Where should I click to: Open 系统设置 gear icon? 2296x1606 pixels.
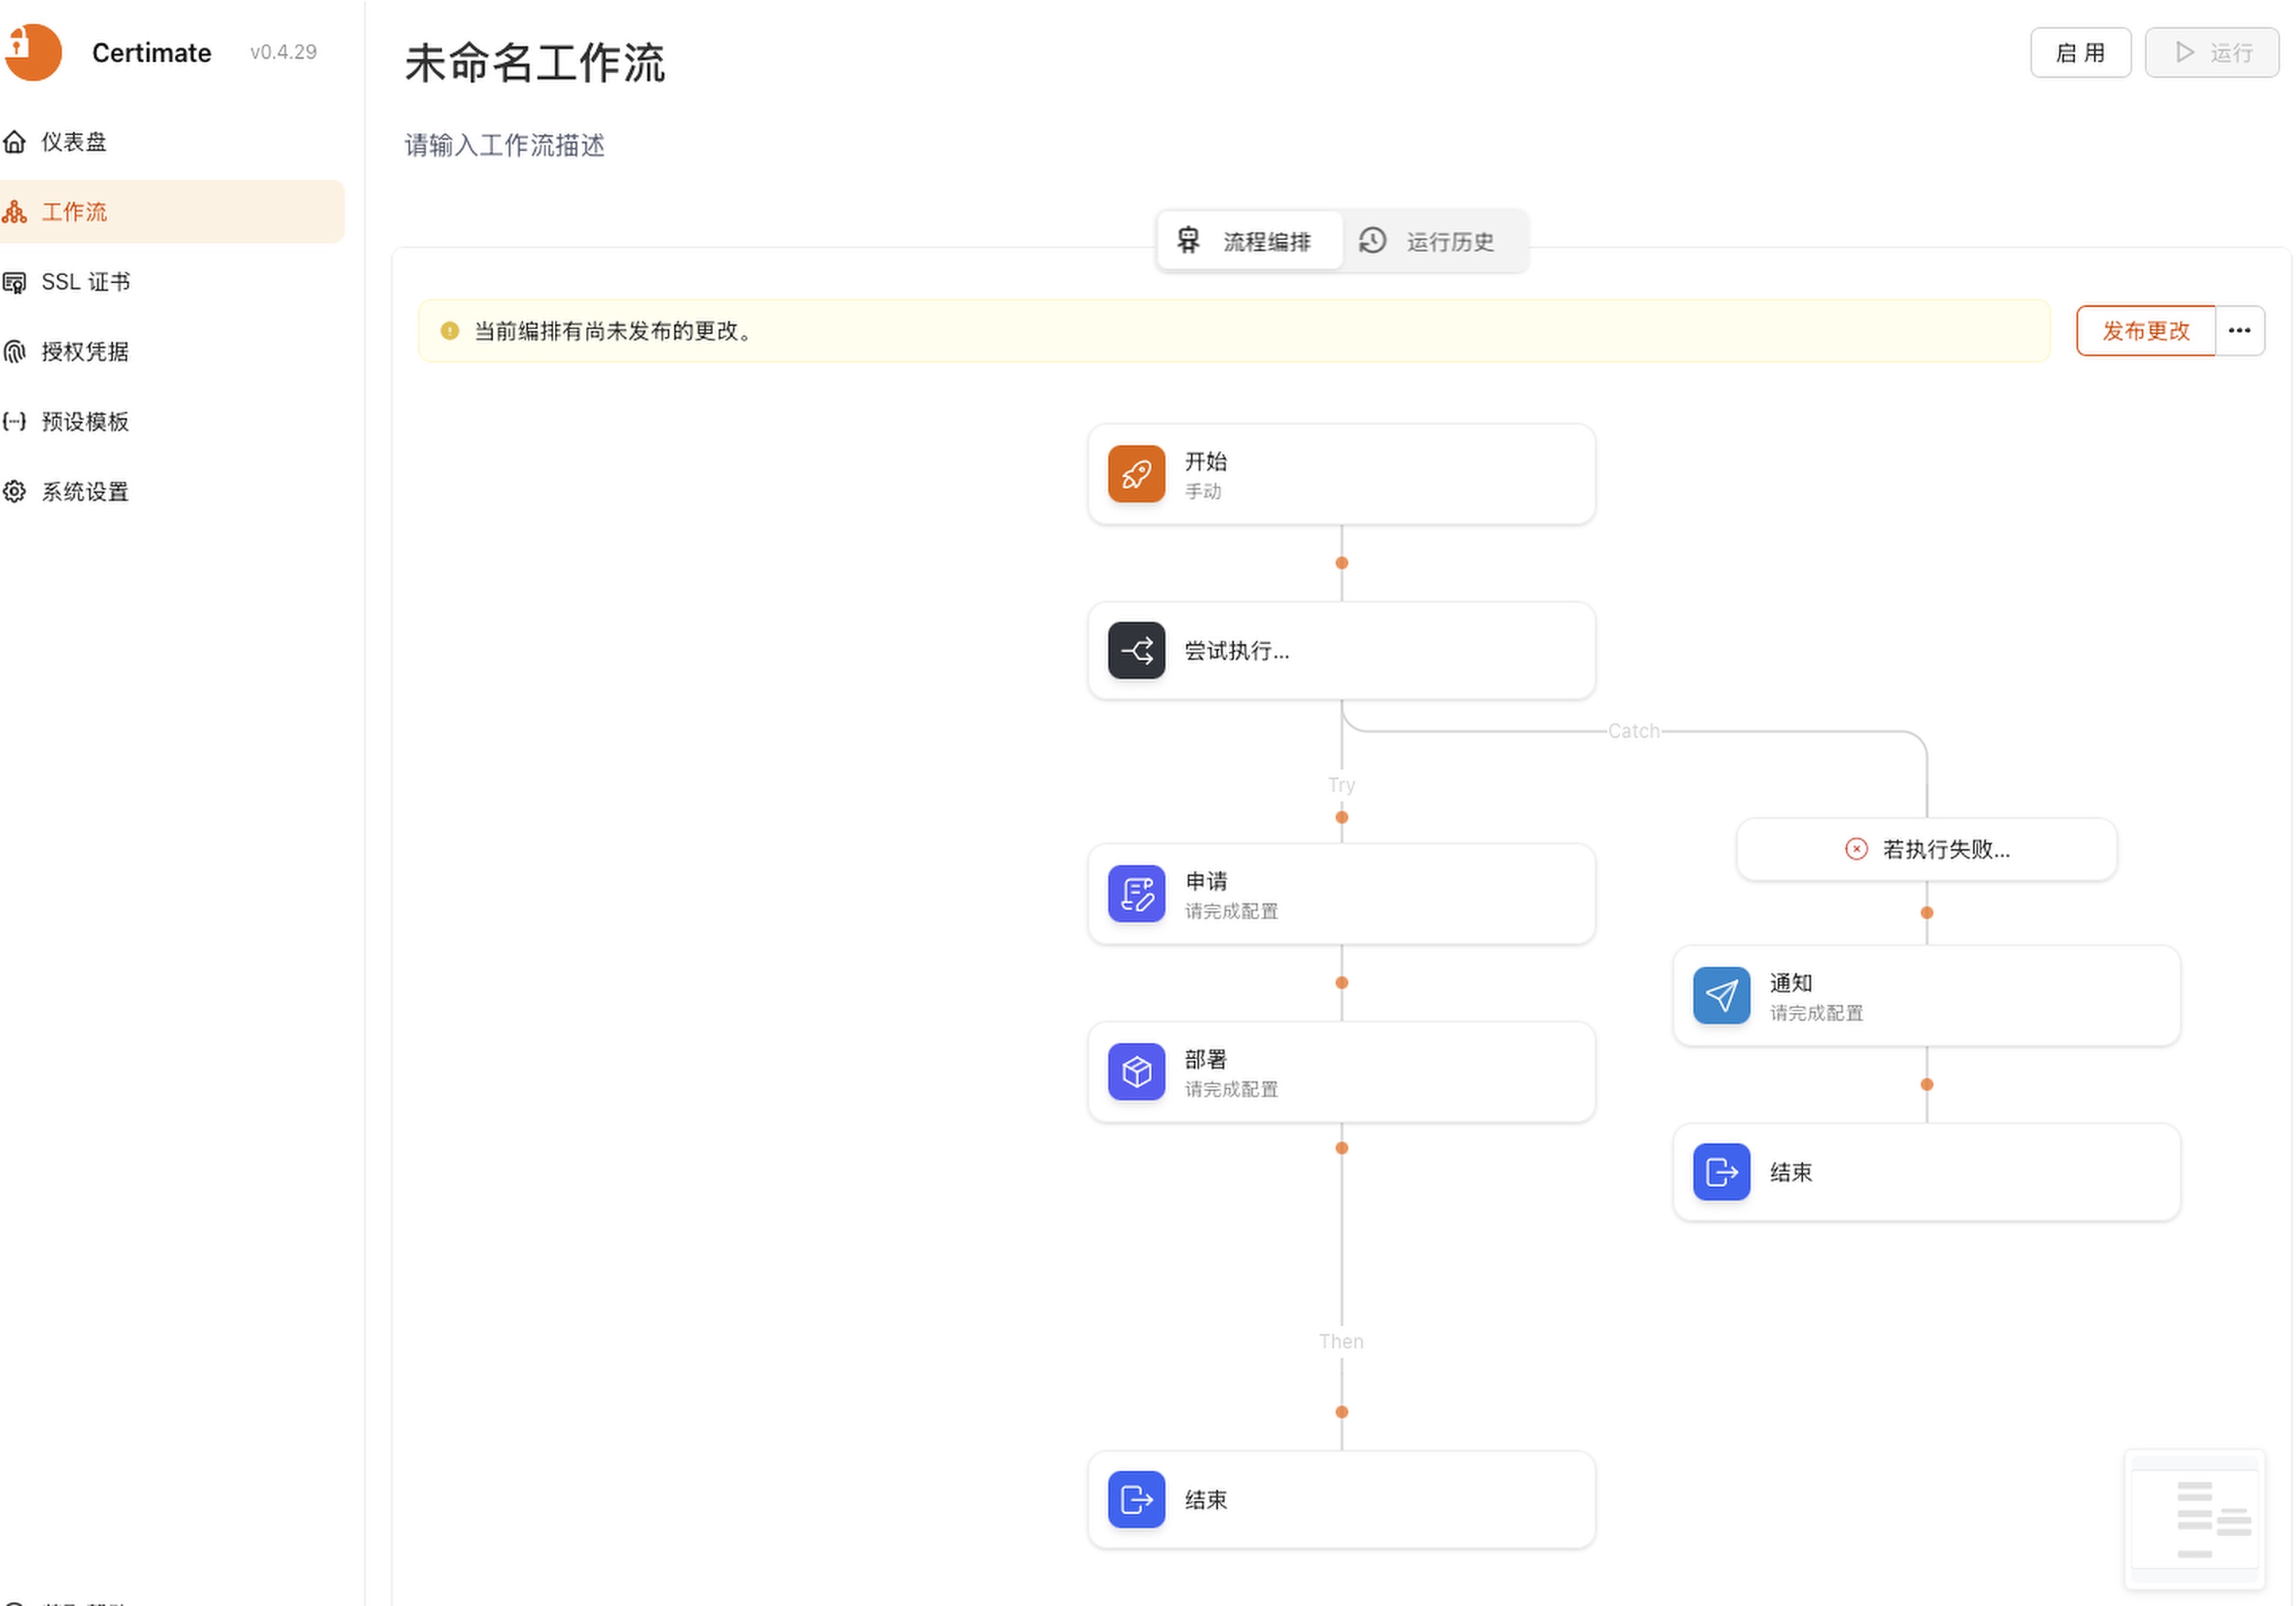click(14, 492)
